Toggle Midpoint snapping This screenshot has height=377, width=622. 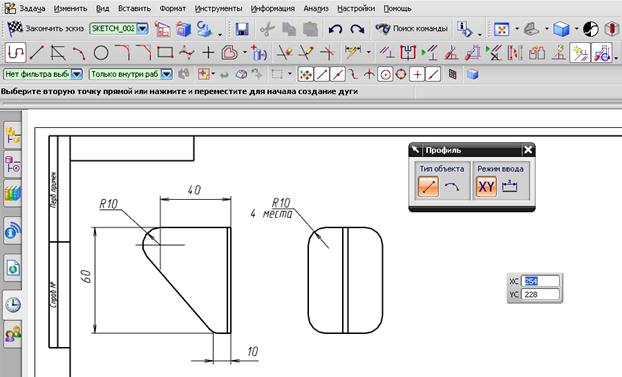click(338, 74)
